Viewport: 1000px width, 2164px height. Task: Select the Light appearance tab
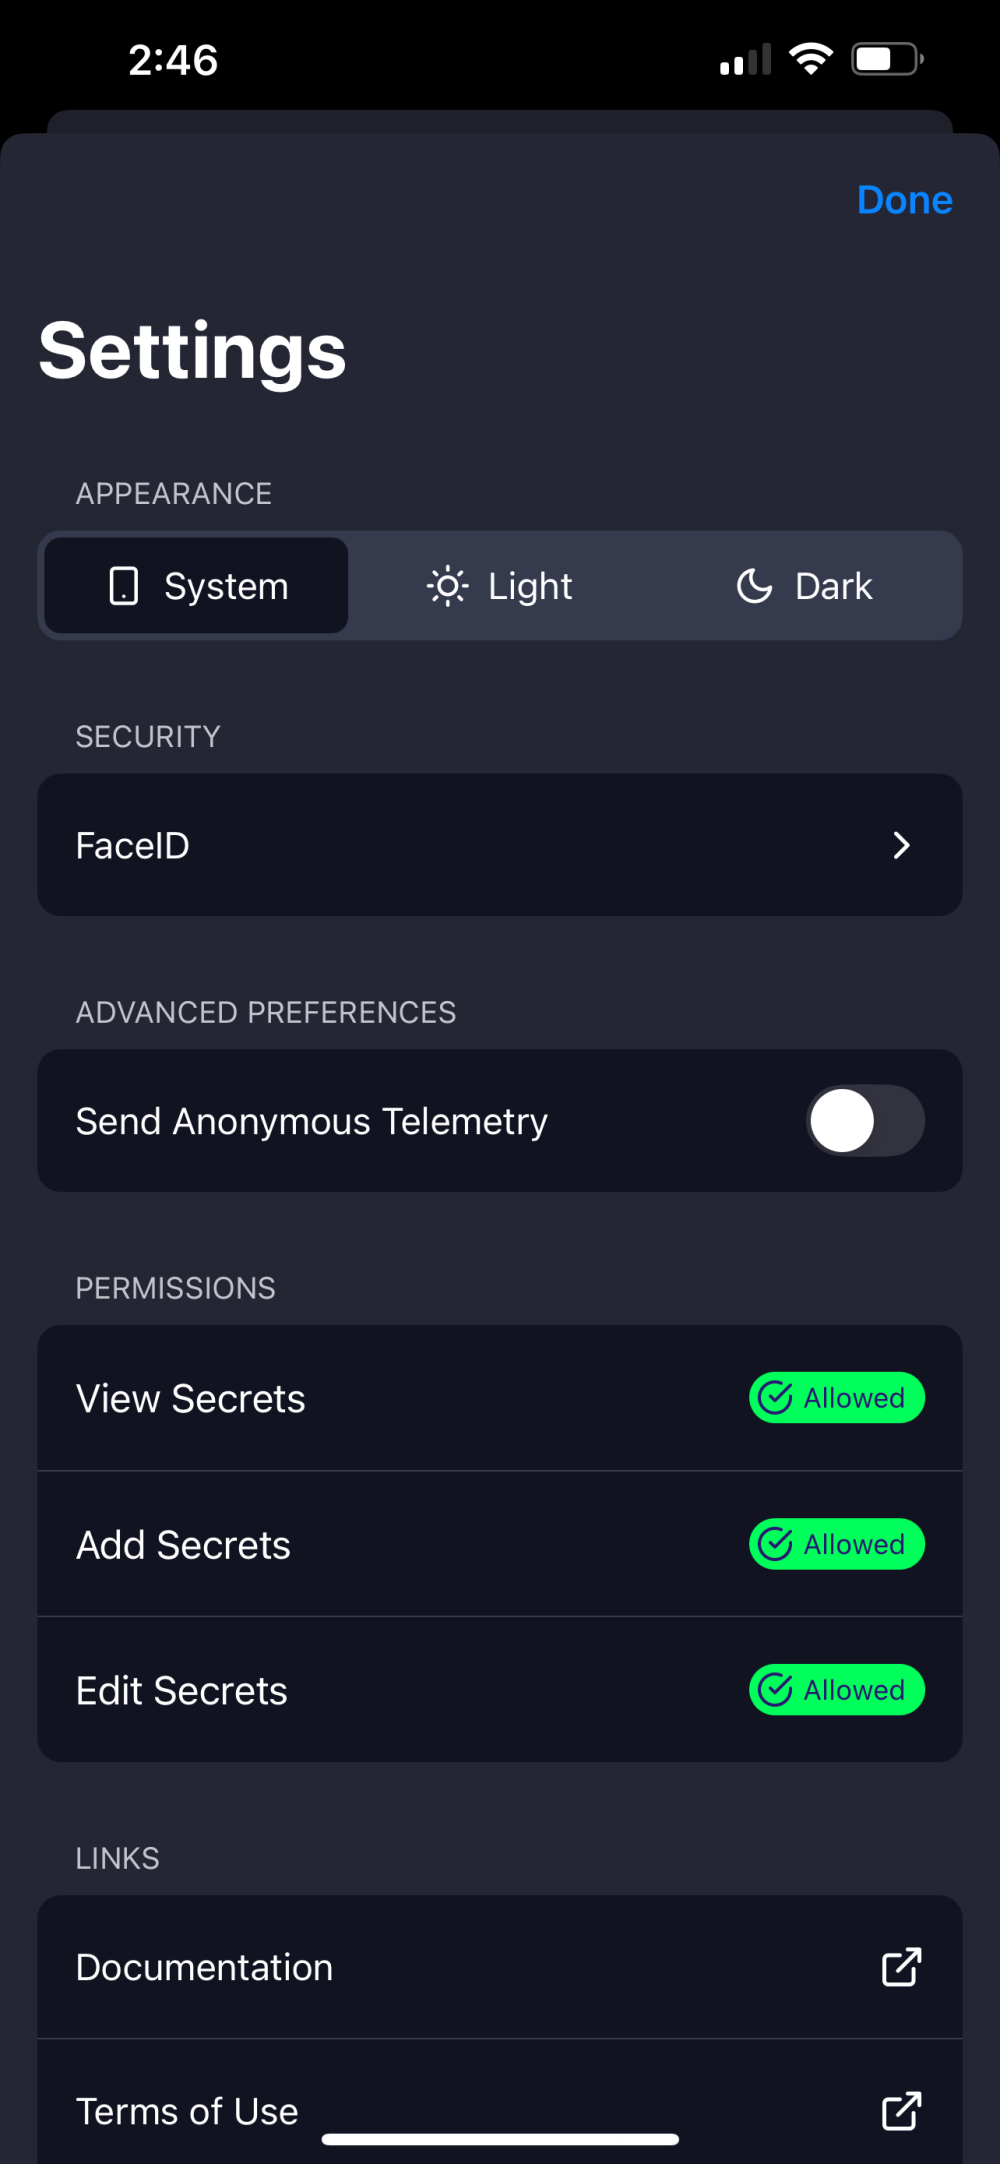501,586
